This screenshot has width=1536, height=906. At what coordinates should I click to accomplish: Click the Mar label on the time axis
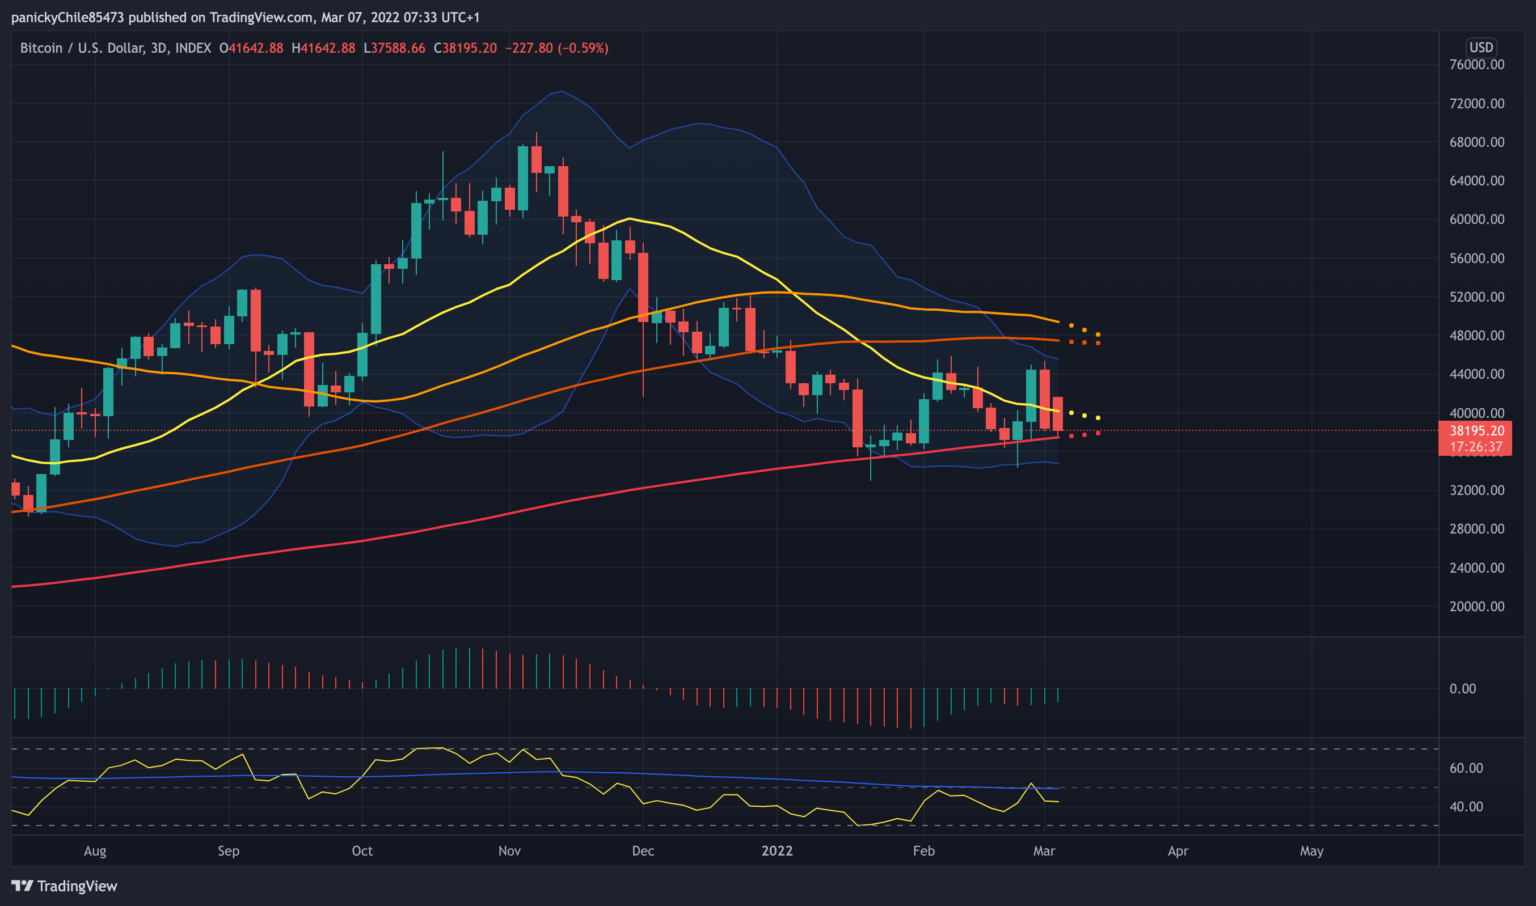[1044, 851]
